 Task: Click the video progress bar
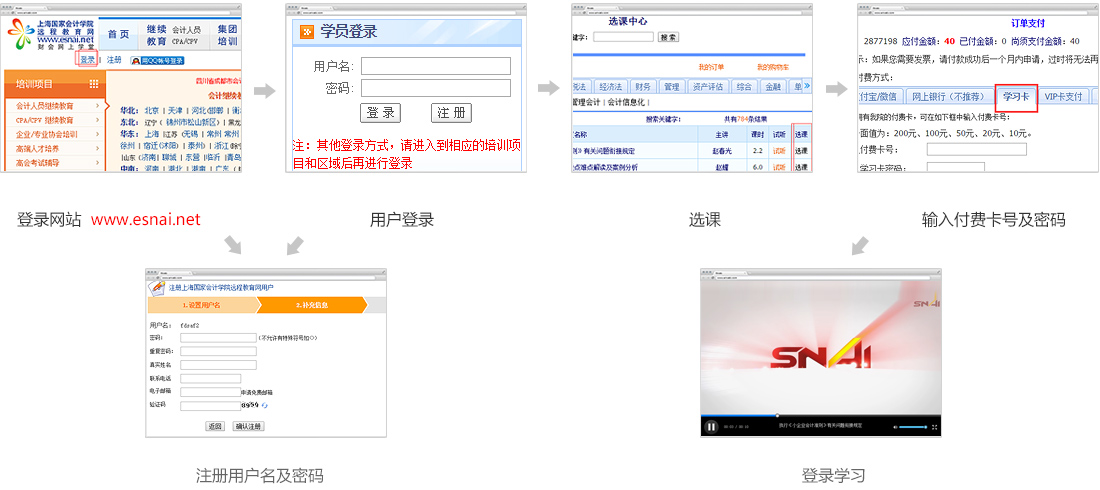click(x=821, y=416)
